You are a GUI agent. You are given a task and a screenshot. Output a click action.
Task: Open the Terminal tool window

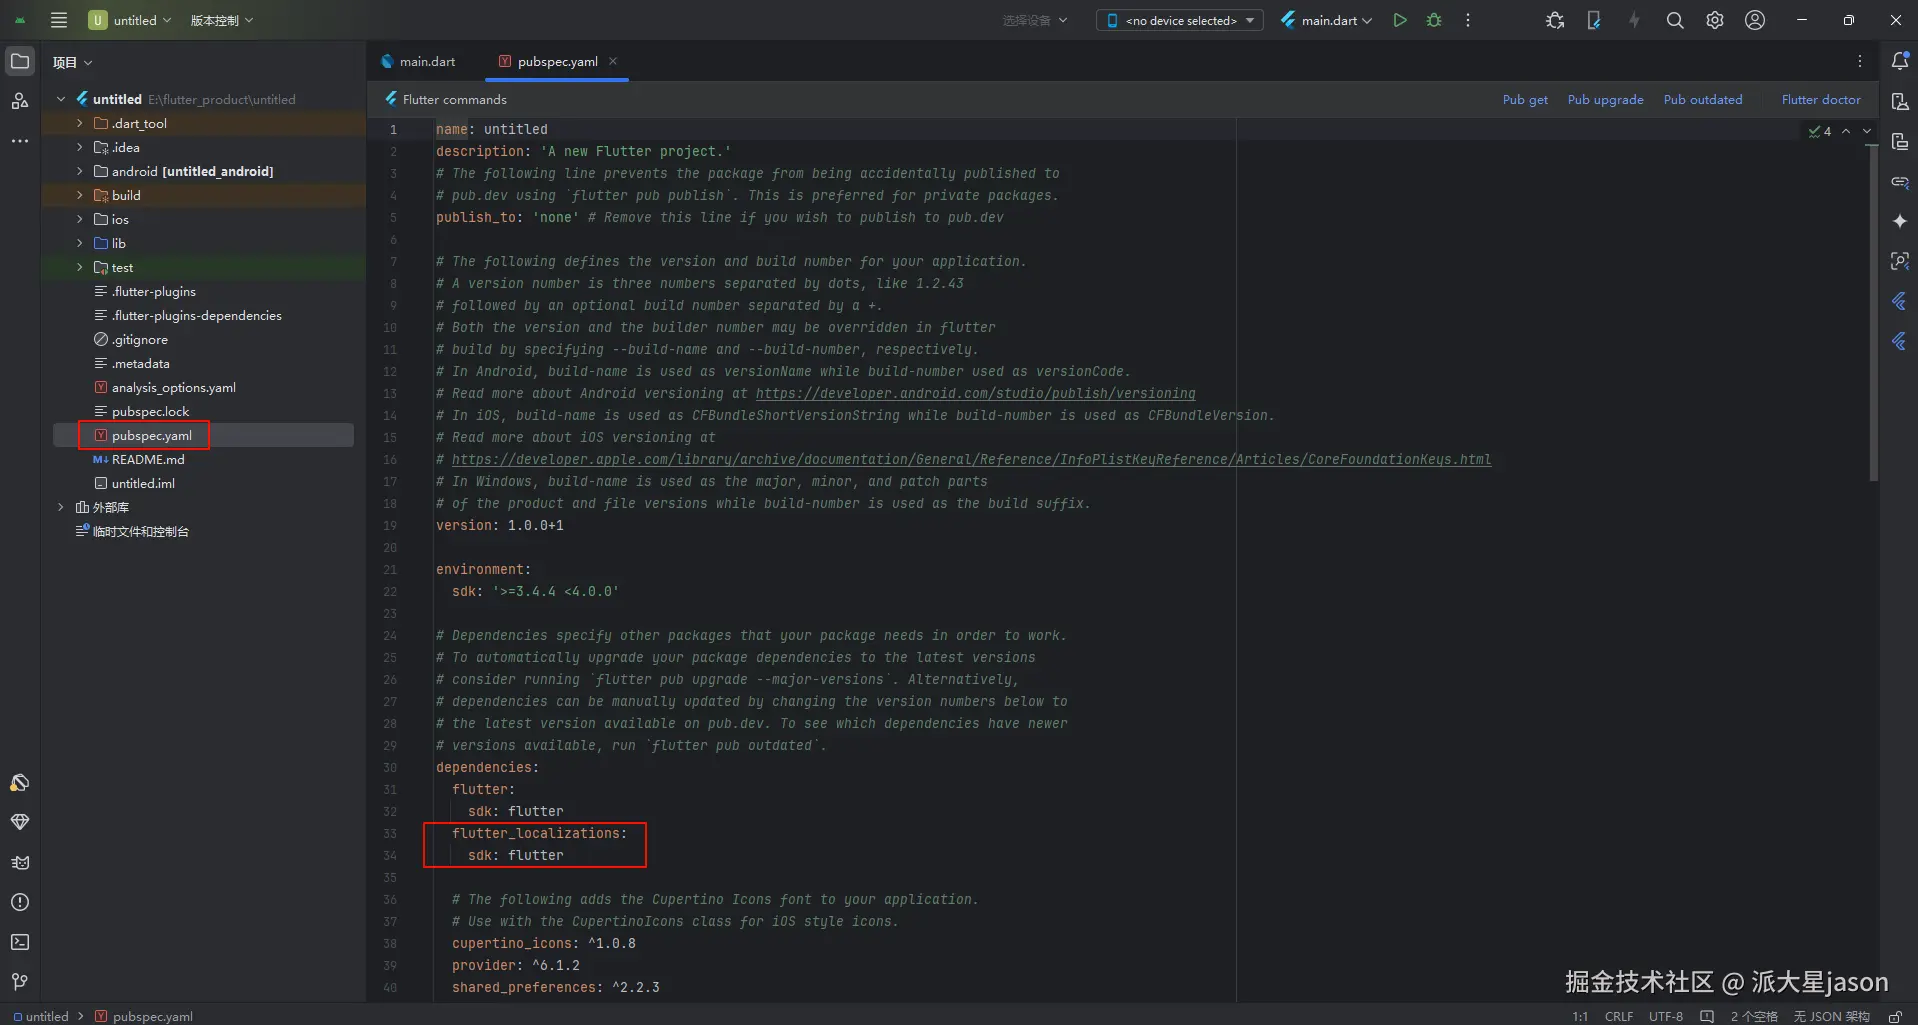click(20, 942)
